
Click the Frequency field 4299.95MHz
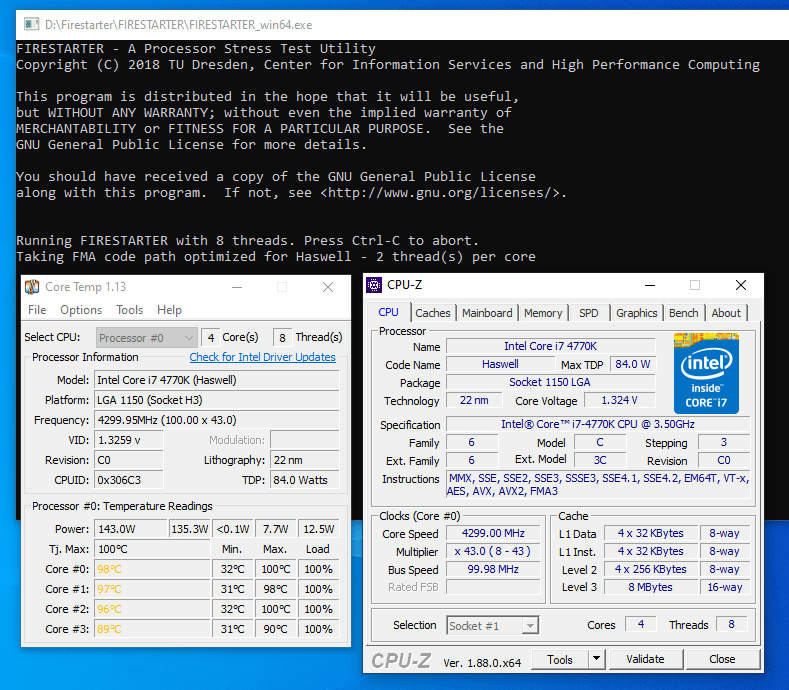(x=217, y=420)
